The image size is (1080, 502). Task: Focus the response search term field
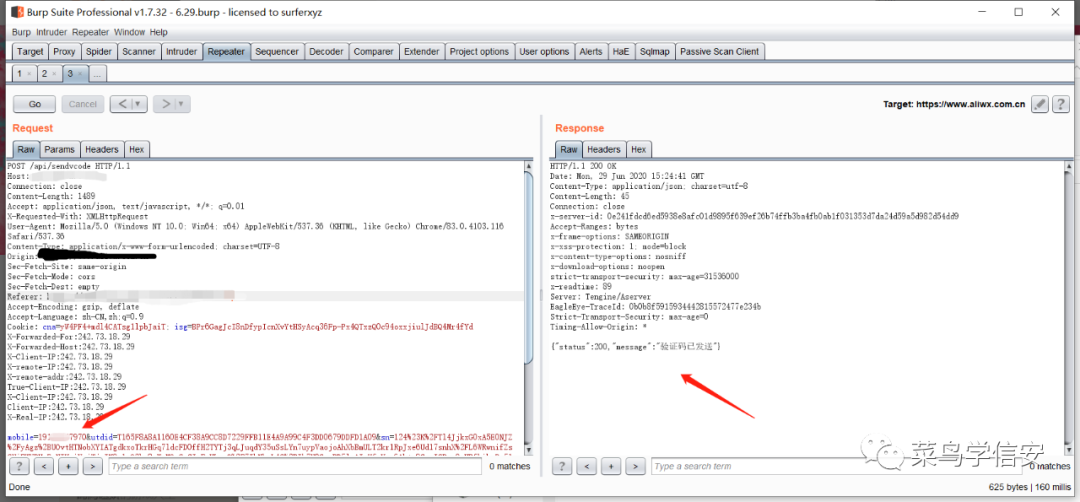pyautogui.click(x=838, y=467)
